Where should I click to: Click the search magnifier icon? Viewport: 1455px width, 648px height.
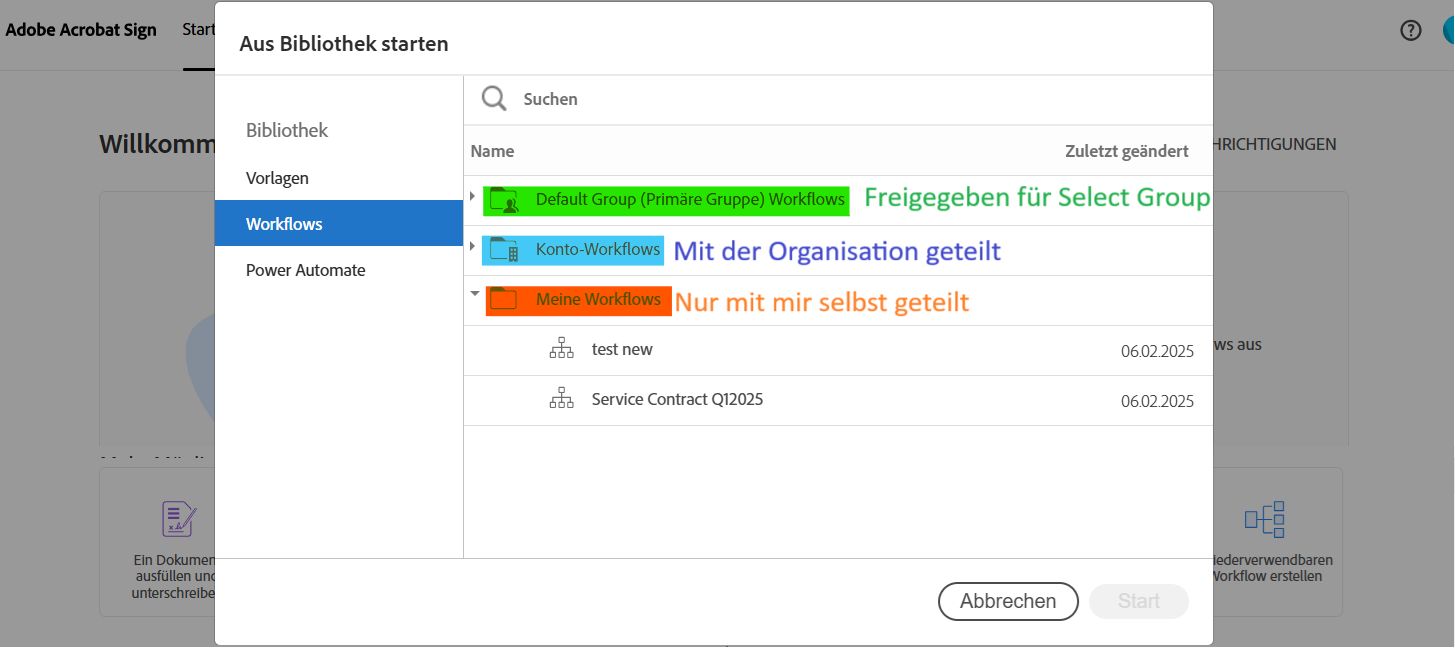pyautogui.click(x=494, y=98)
